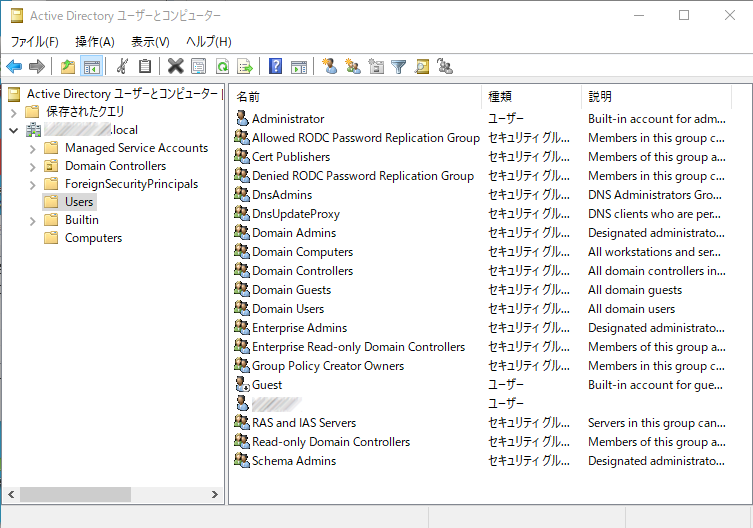Select the root Active Directory tree node
The image size is (753, 528).
(122, 94)
